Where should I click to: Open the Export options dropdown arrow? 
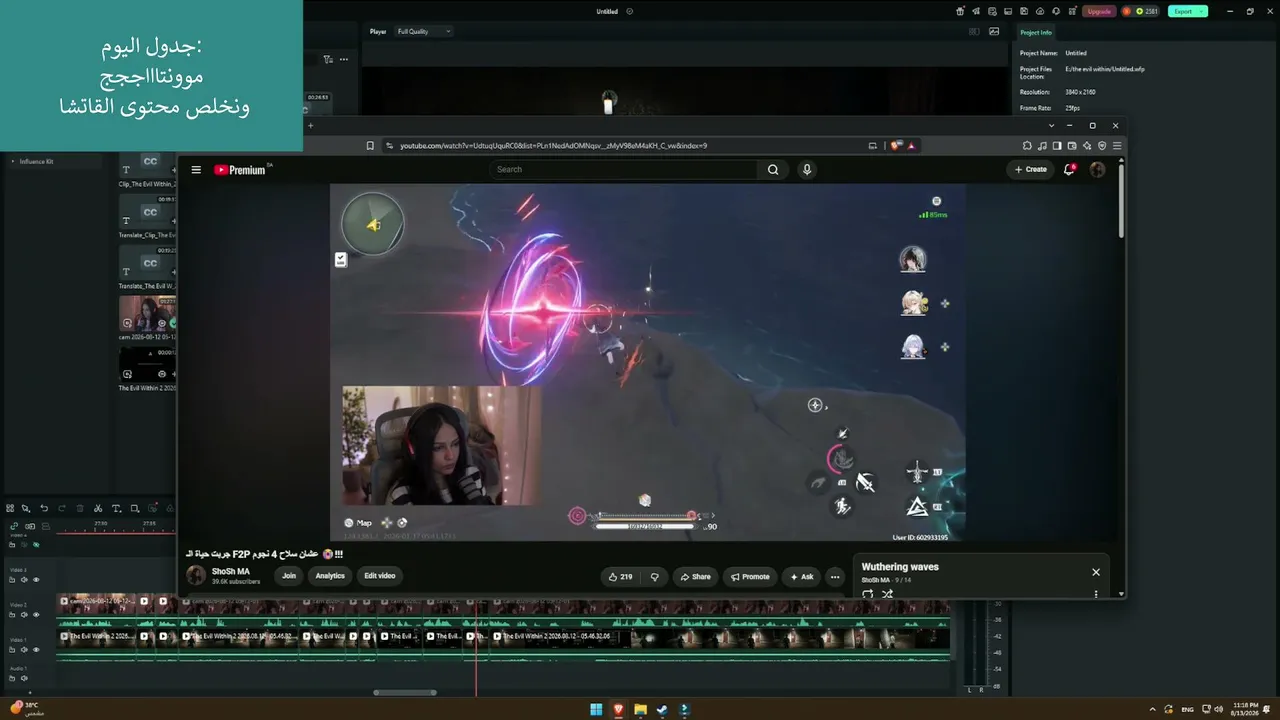pos(1201,11)
